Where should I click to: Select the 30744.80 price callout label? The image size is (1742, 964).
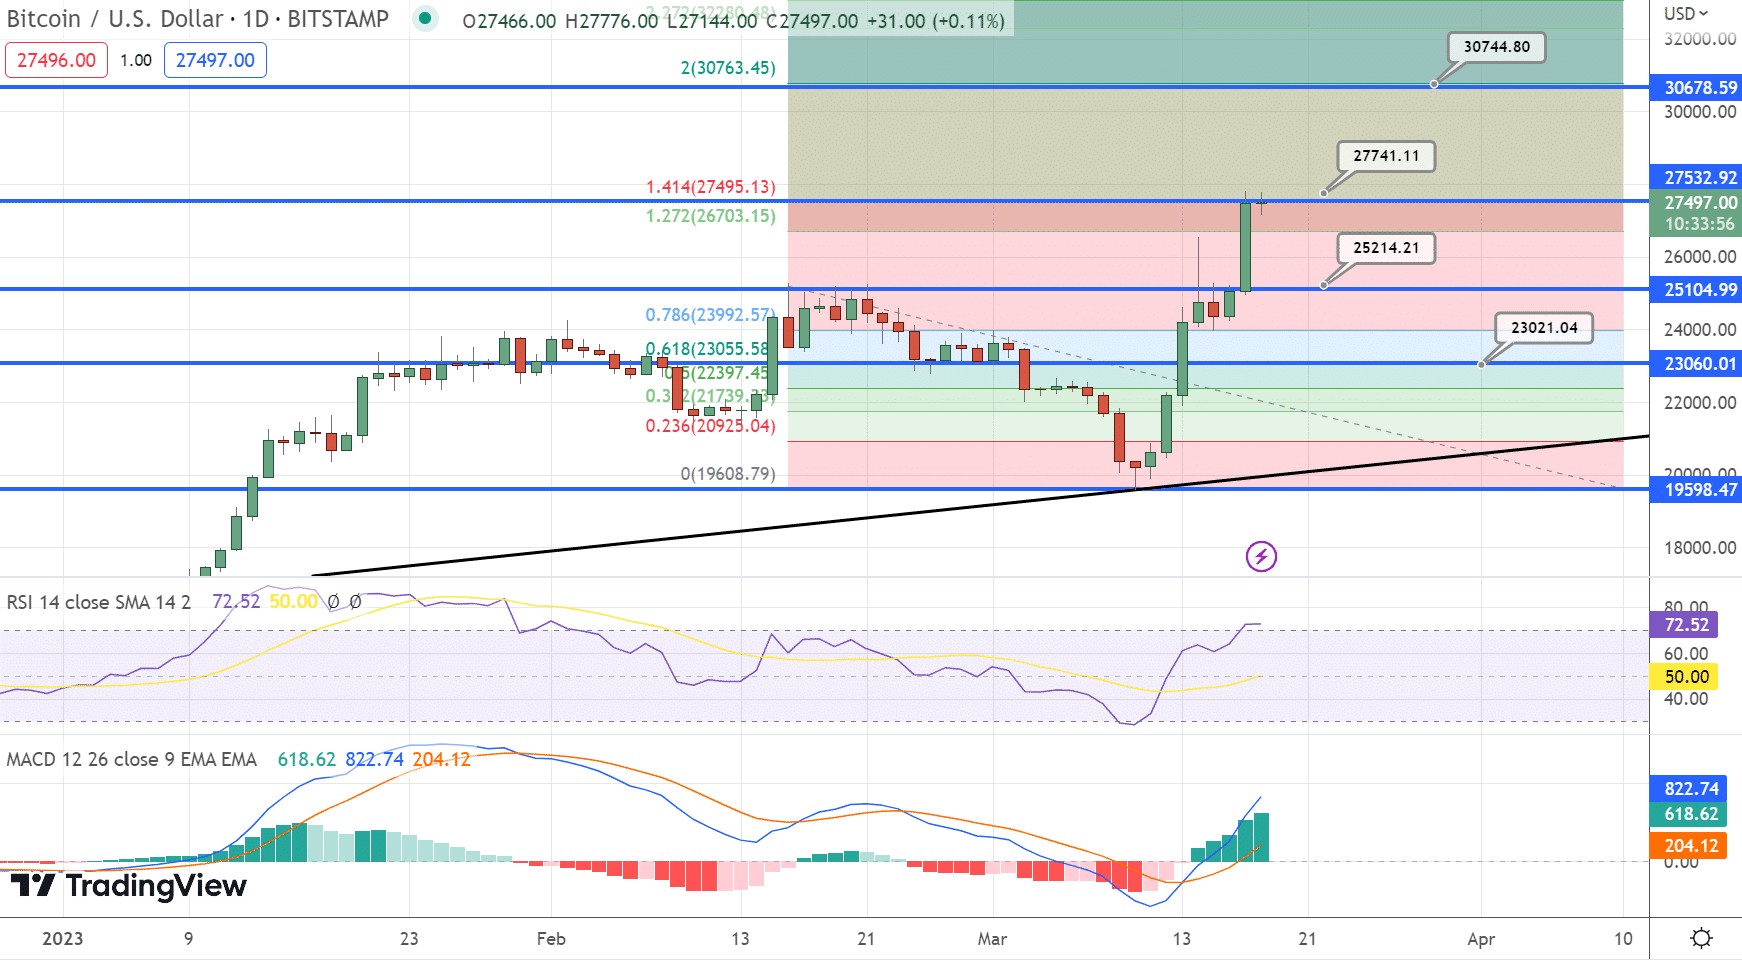click(1496, 47)
